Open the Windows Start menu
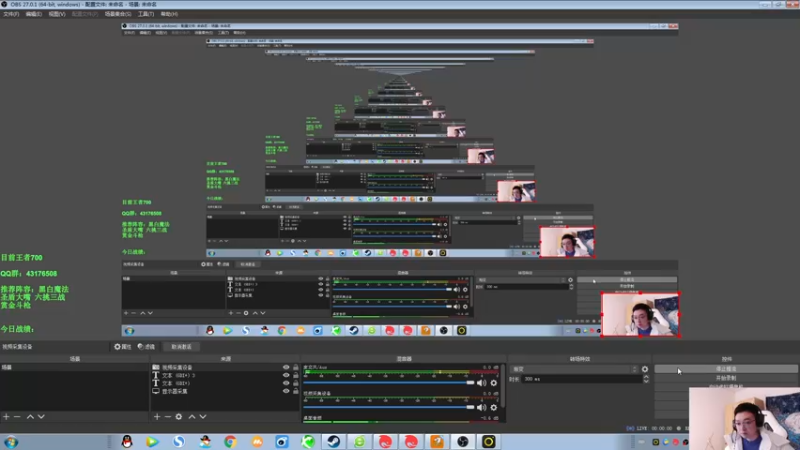Screen dimensions: 800x450 (x=11, y=442)
